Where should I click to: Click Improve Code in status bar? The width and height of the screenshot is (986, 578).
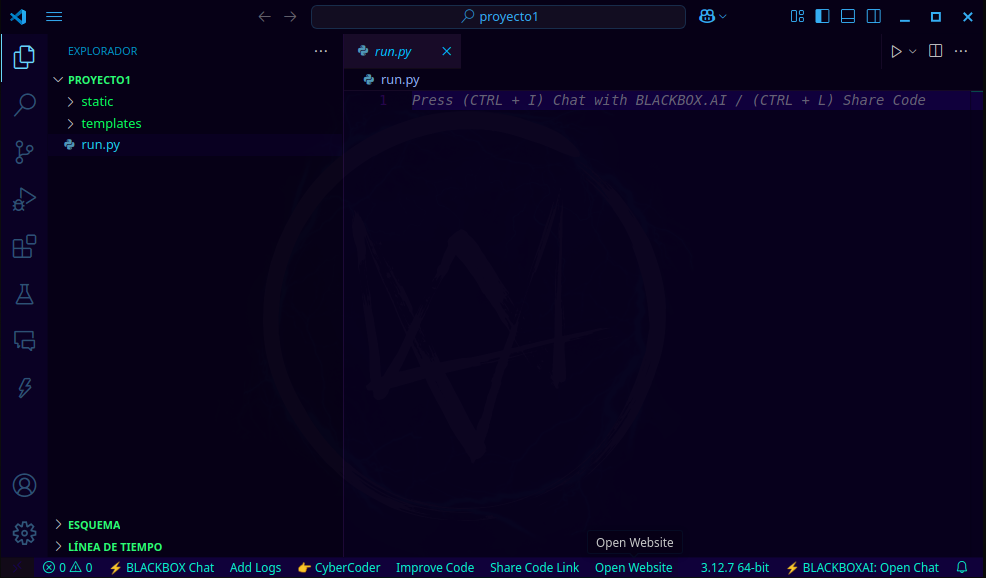coord(435,567)
